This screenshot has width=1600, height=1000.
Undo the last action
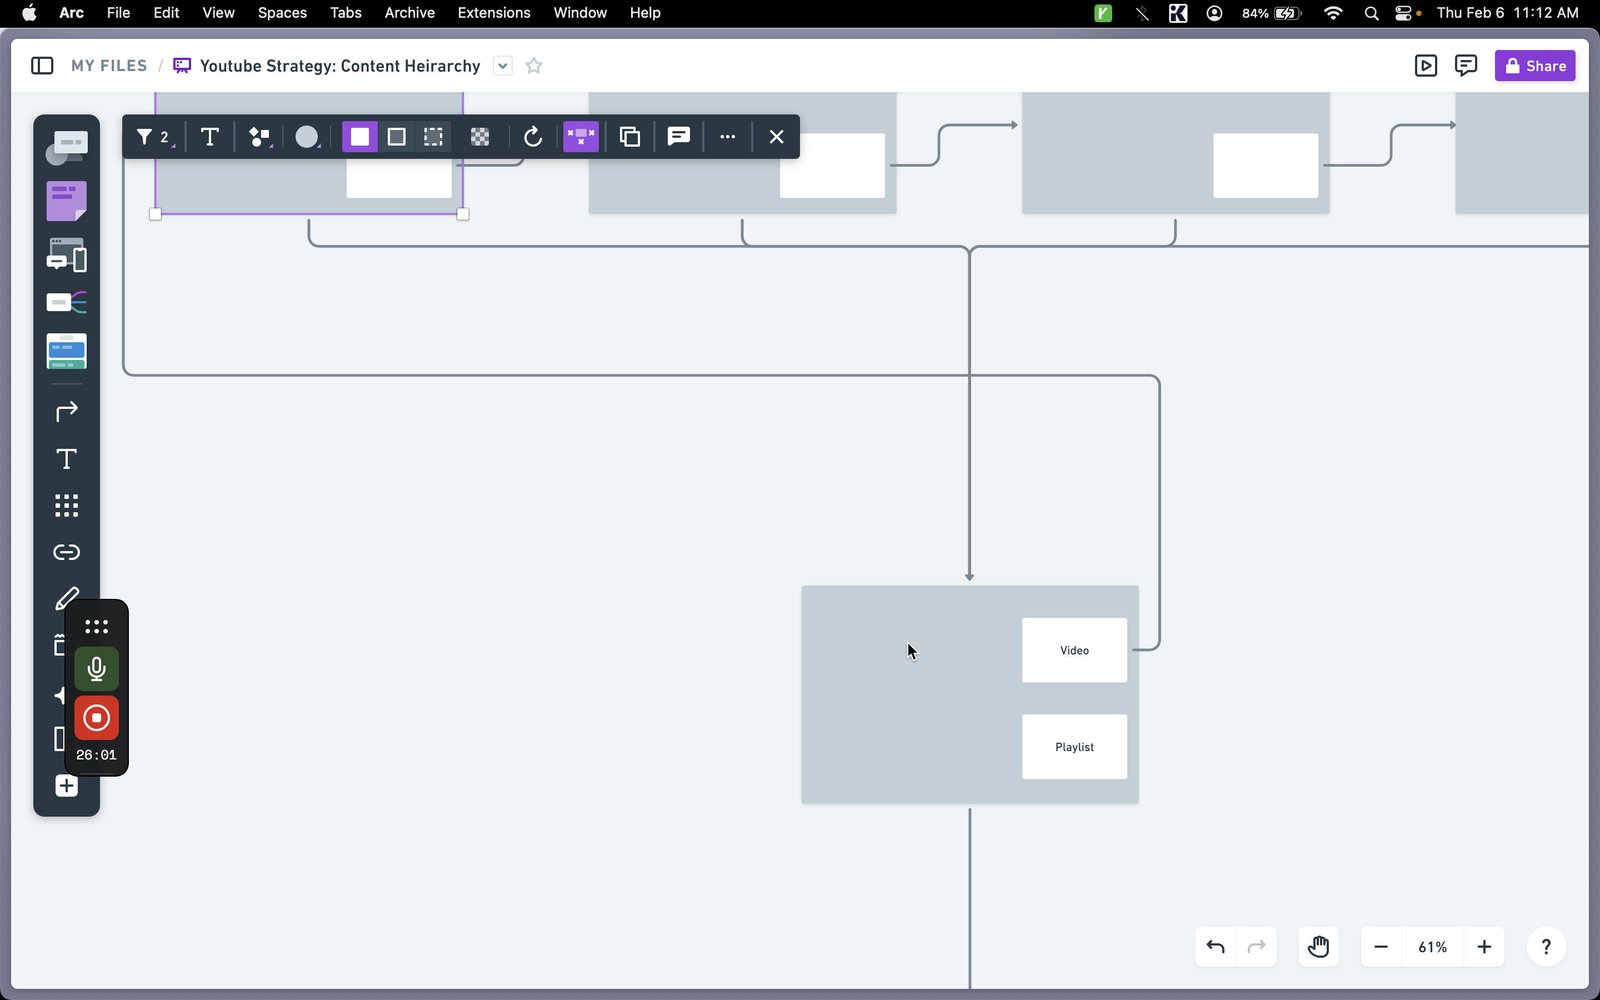pos(1216,947)
